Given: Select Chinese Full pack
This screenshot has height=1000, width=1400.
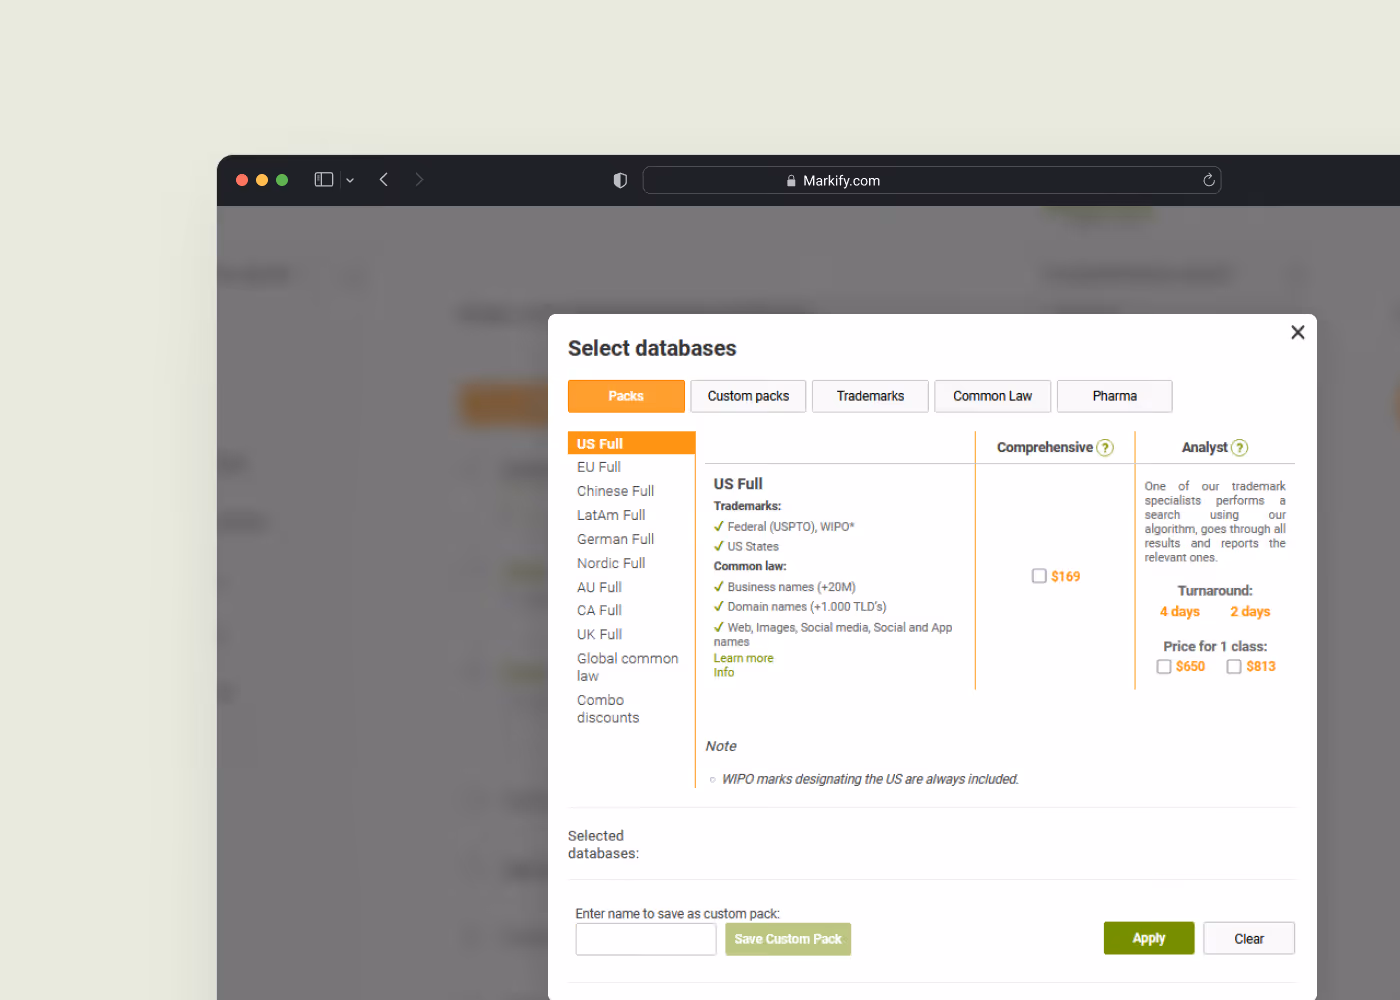Looking at the screenshot, I should pyautogui.click(x=615, y=491).
